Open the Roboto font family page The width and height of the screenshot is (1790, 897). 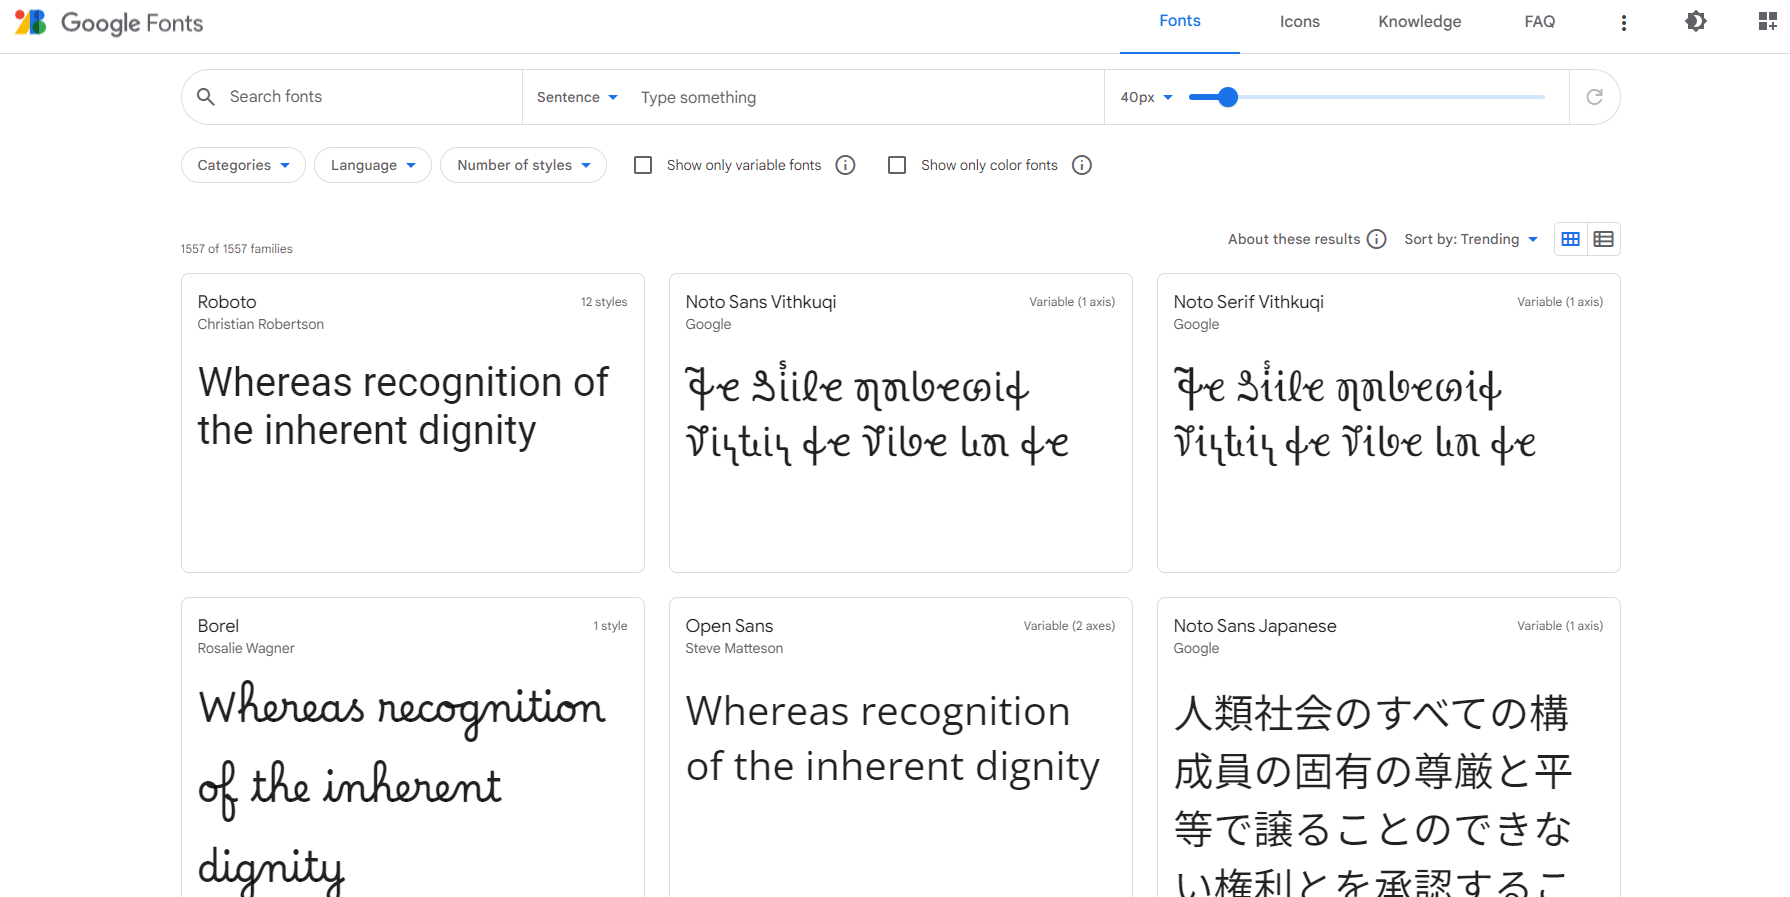(x=227, y=301)
